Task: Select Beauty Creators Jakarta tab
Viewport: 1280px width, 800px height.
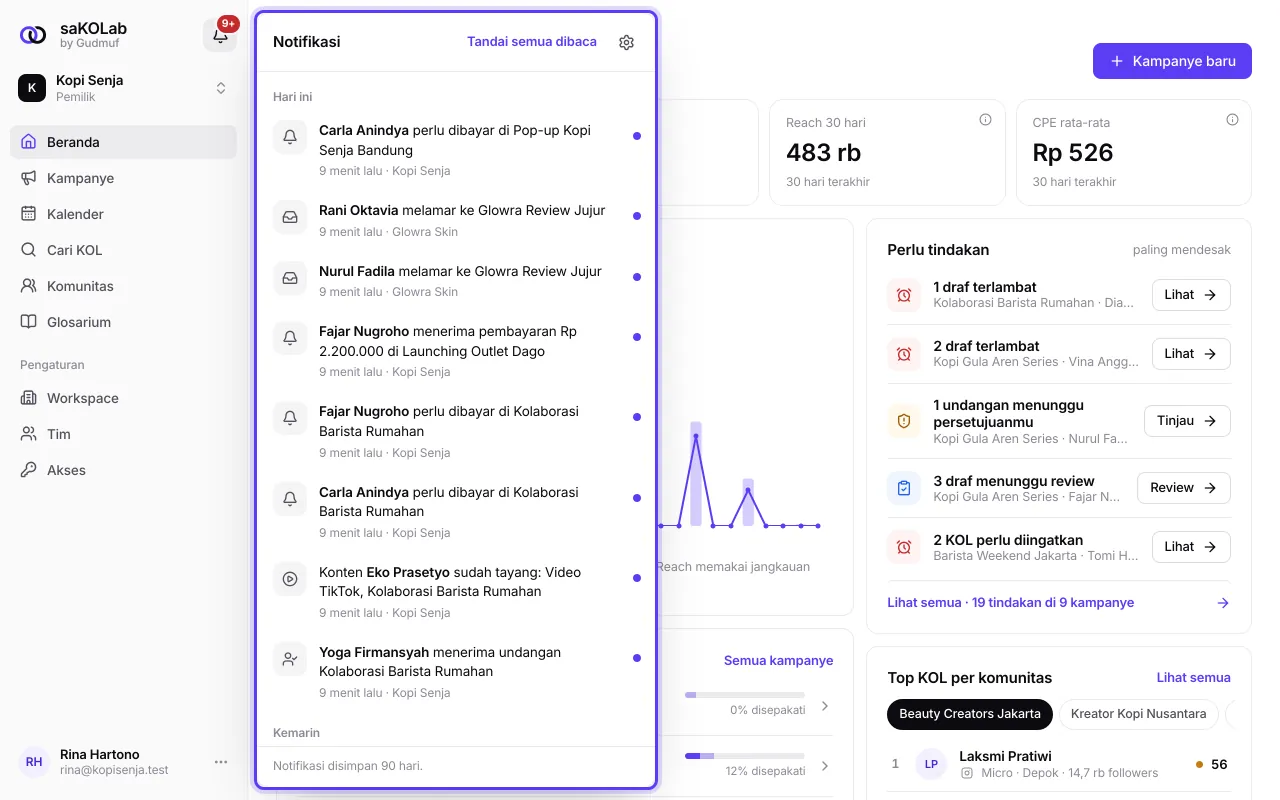Action: (x=970, y=714)
